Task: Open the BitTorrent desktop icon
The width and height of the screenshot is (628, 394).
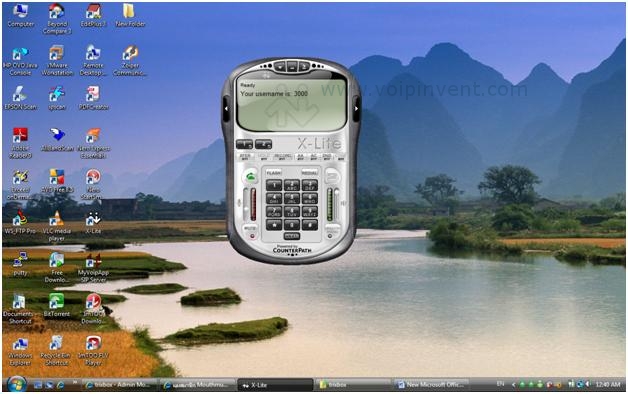Action: (56, 305)
